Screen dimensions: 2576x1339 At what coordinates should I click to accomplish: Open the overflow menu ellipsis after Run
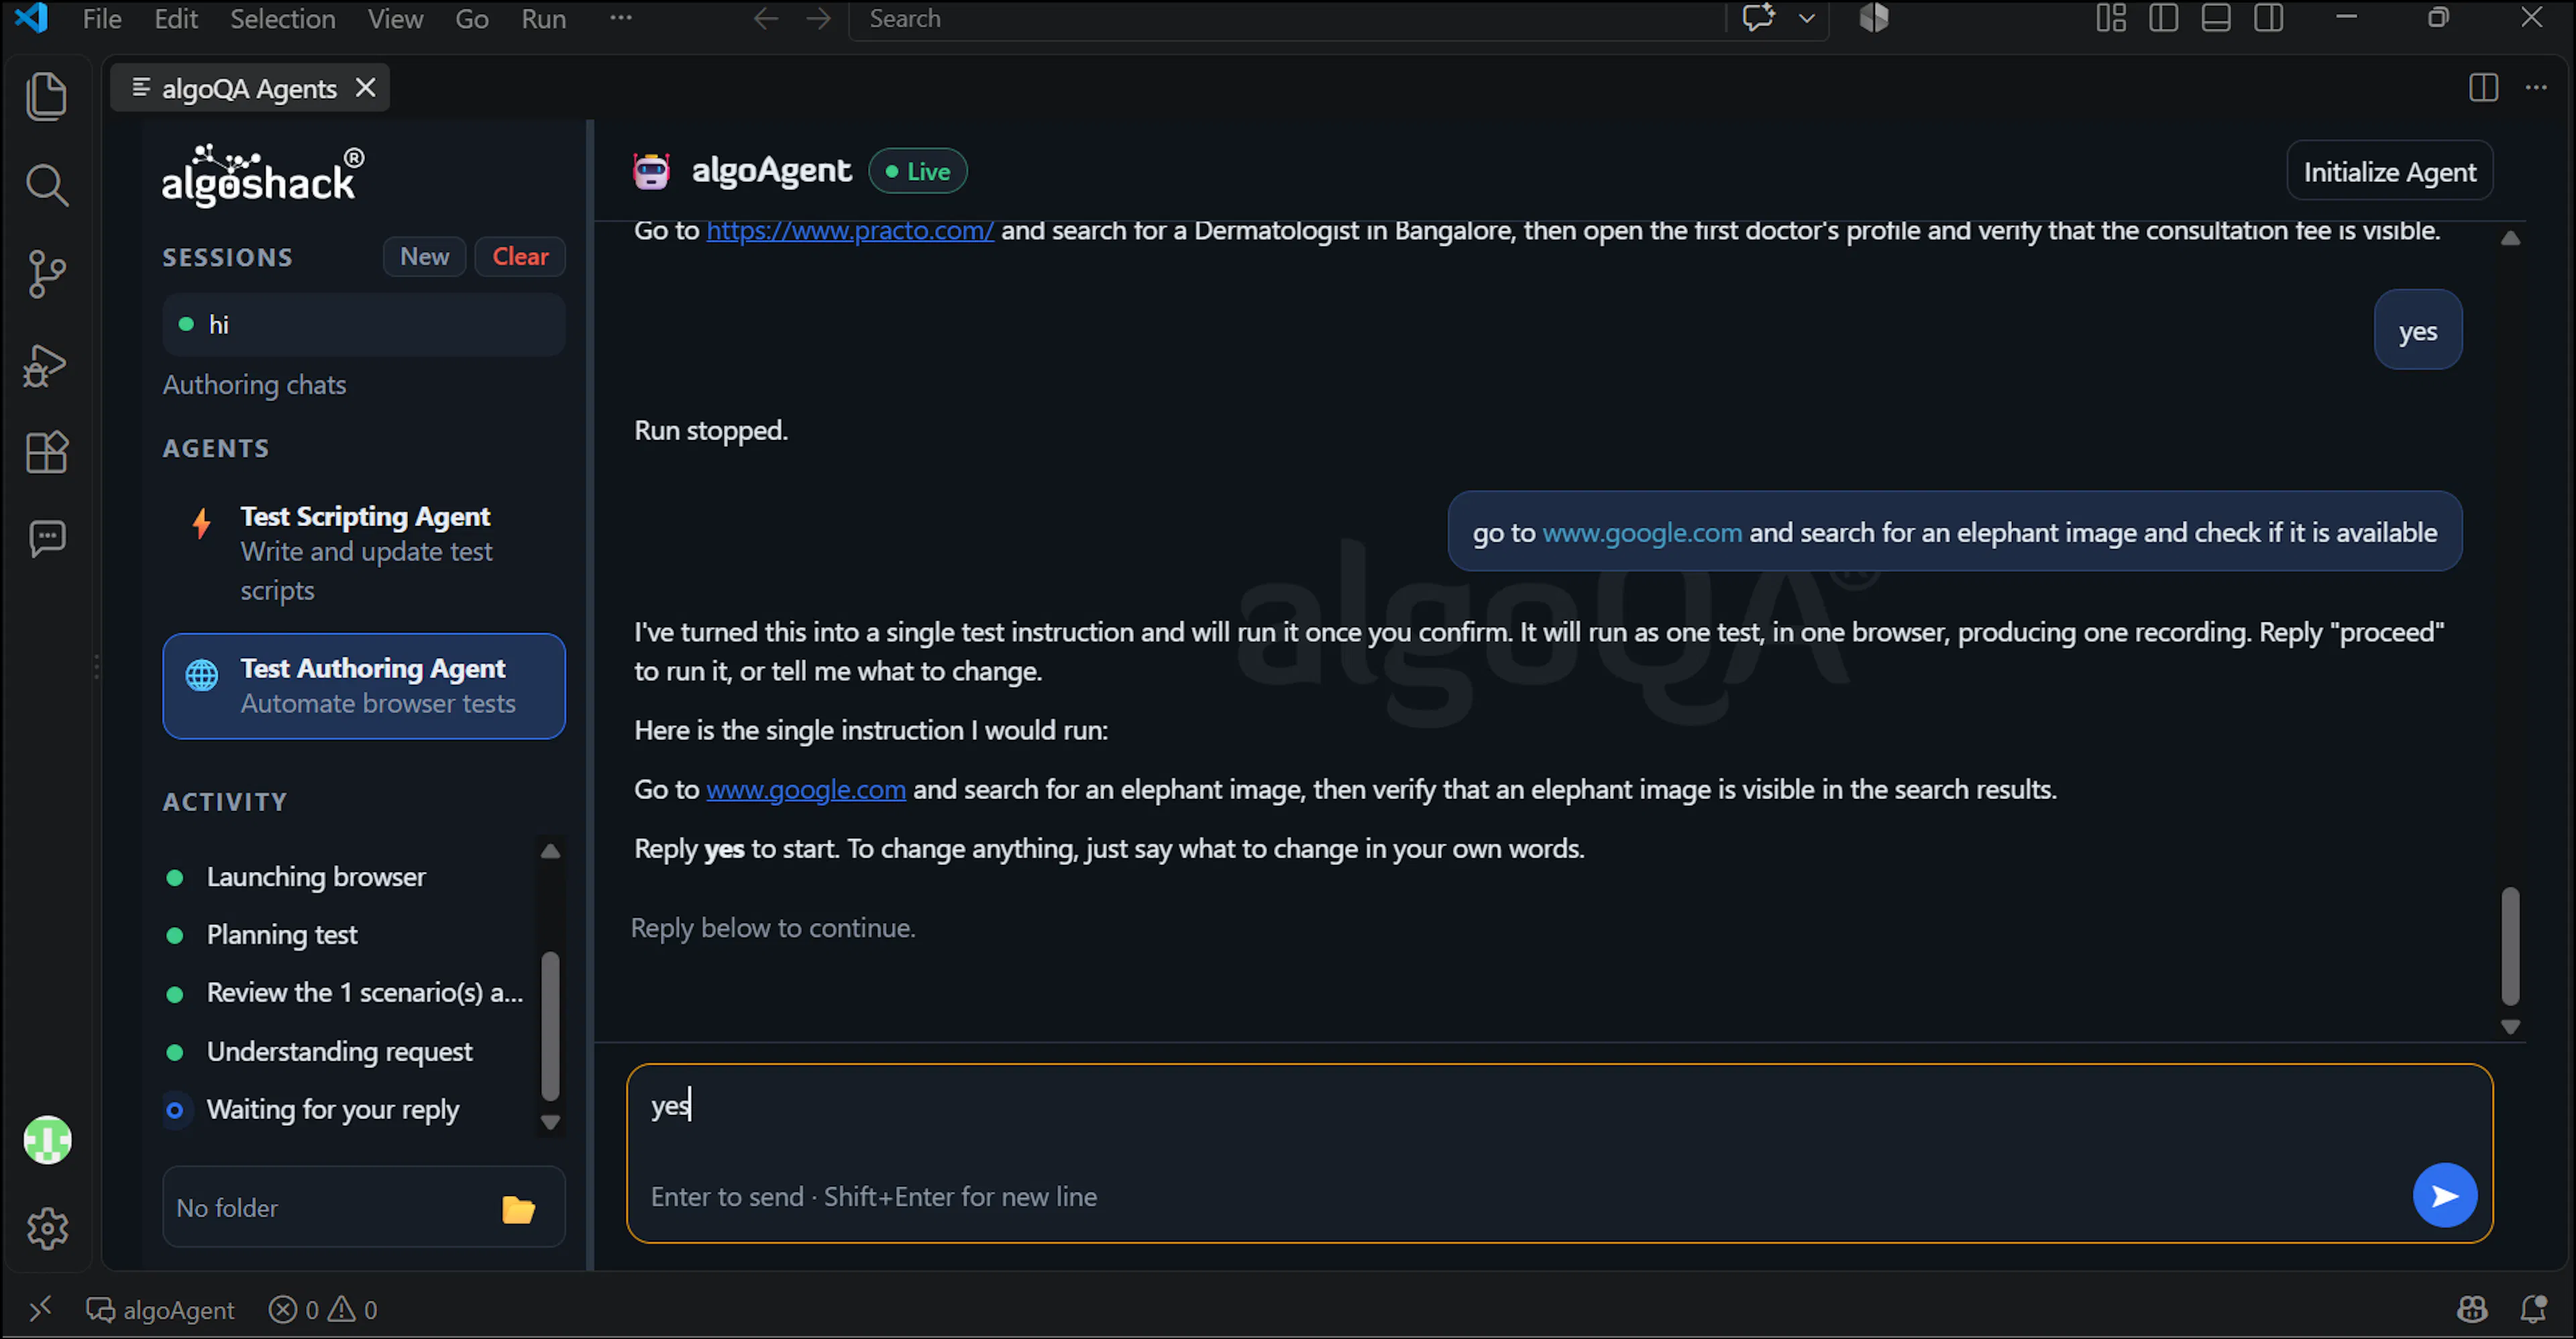[x=621, y=18]
